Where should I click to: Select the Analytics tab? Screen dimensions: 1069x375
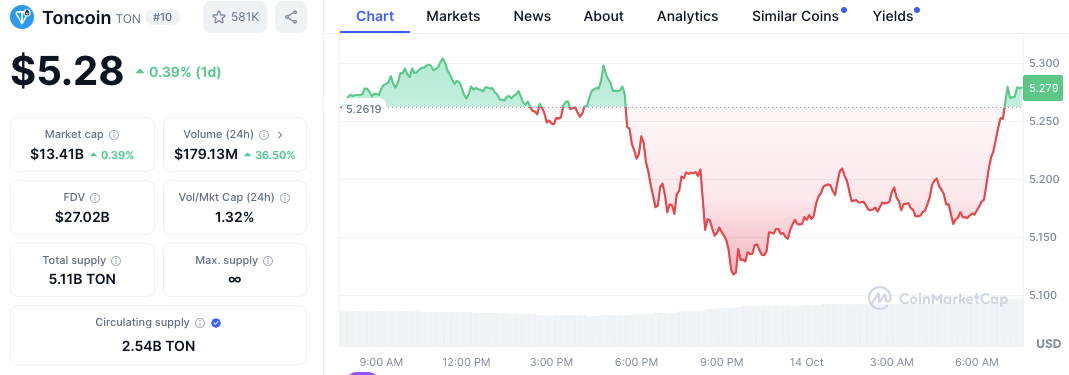pos(687,16)
